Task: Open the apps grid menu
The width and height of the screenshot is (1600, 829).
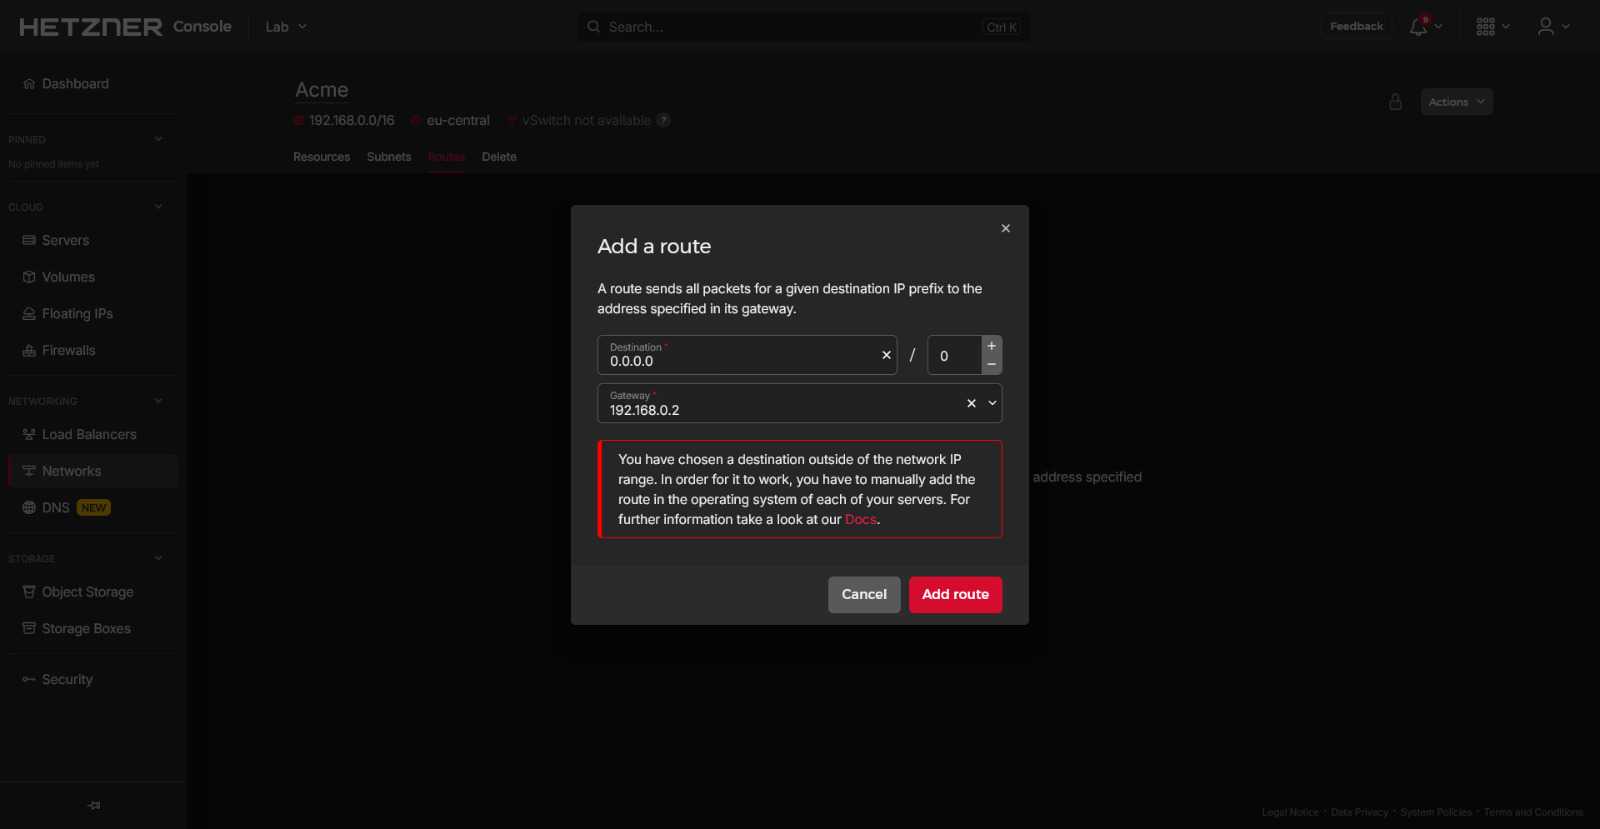Action: tap(1486, 27)
